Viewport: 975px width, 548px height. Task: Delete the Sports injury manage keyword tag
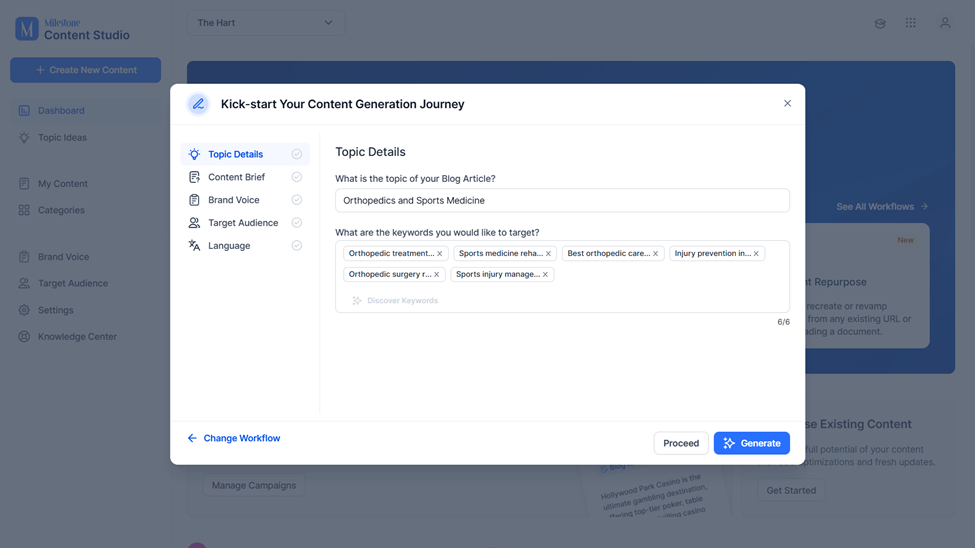click(545, 274)
